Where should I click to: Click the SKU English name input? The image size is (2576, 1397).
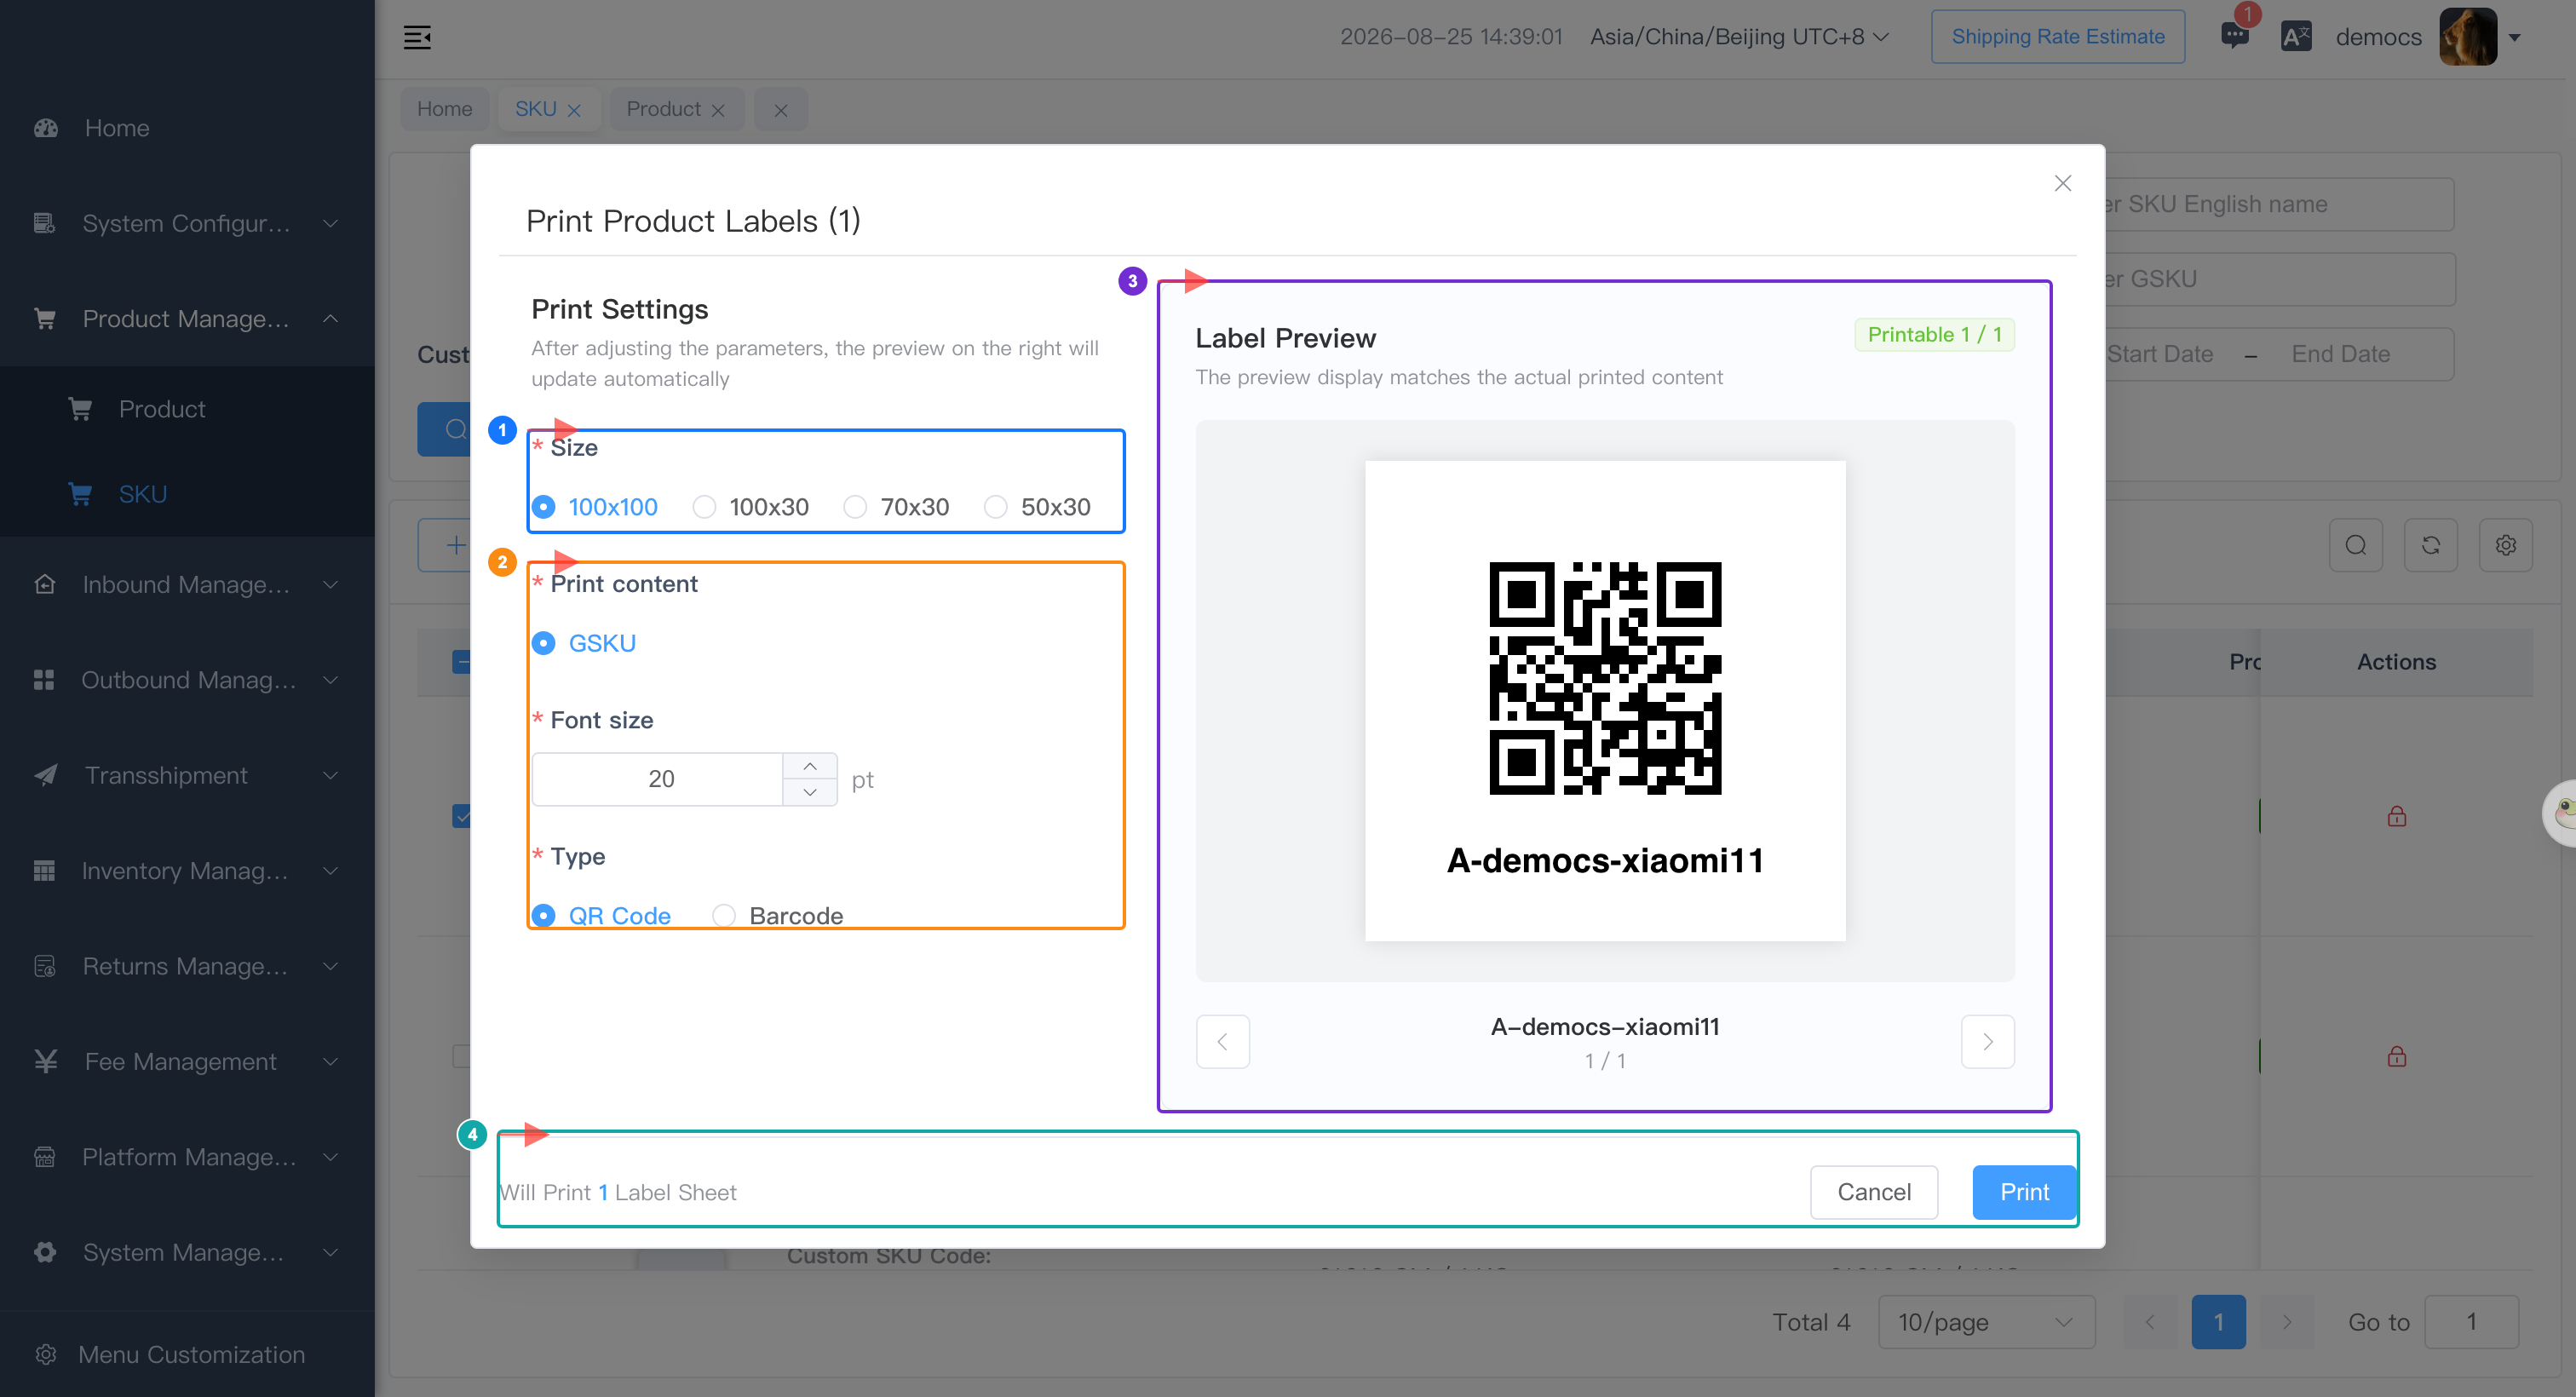pyautogui.click(x=2280, y=204)
